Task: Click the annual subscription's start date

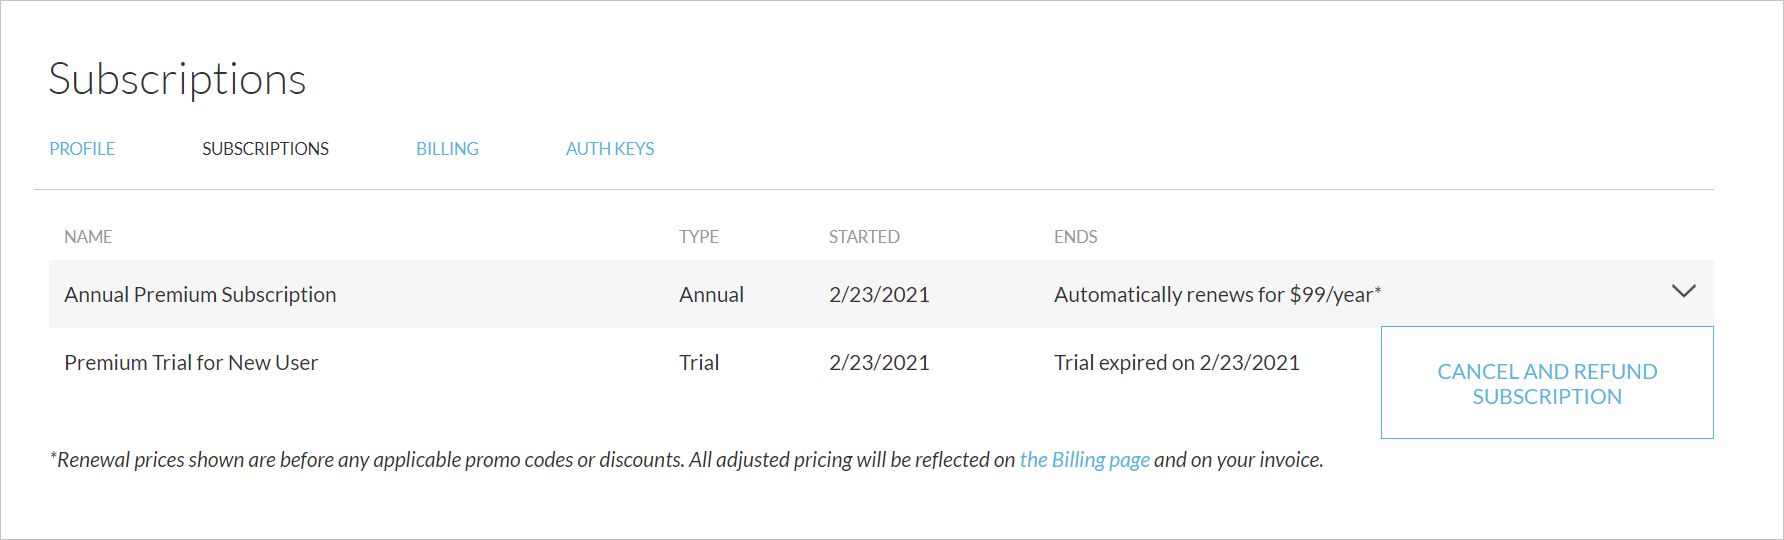Action: coord(879,295)
